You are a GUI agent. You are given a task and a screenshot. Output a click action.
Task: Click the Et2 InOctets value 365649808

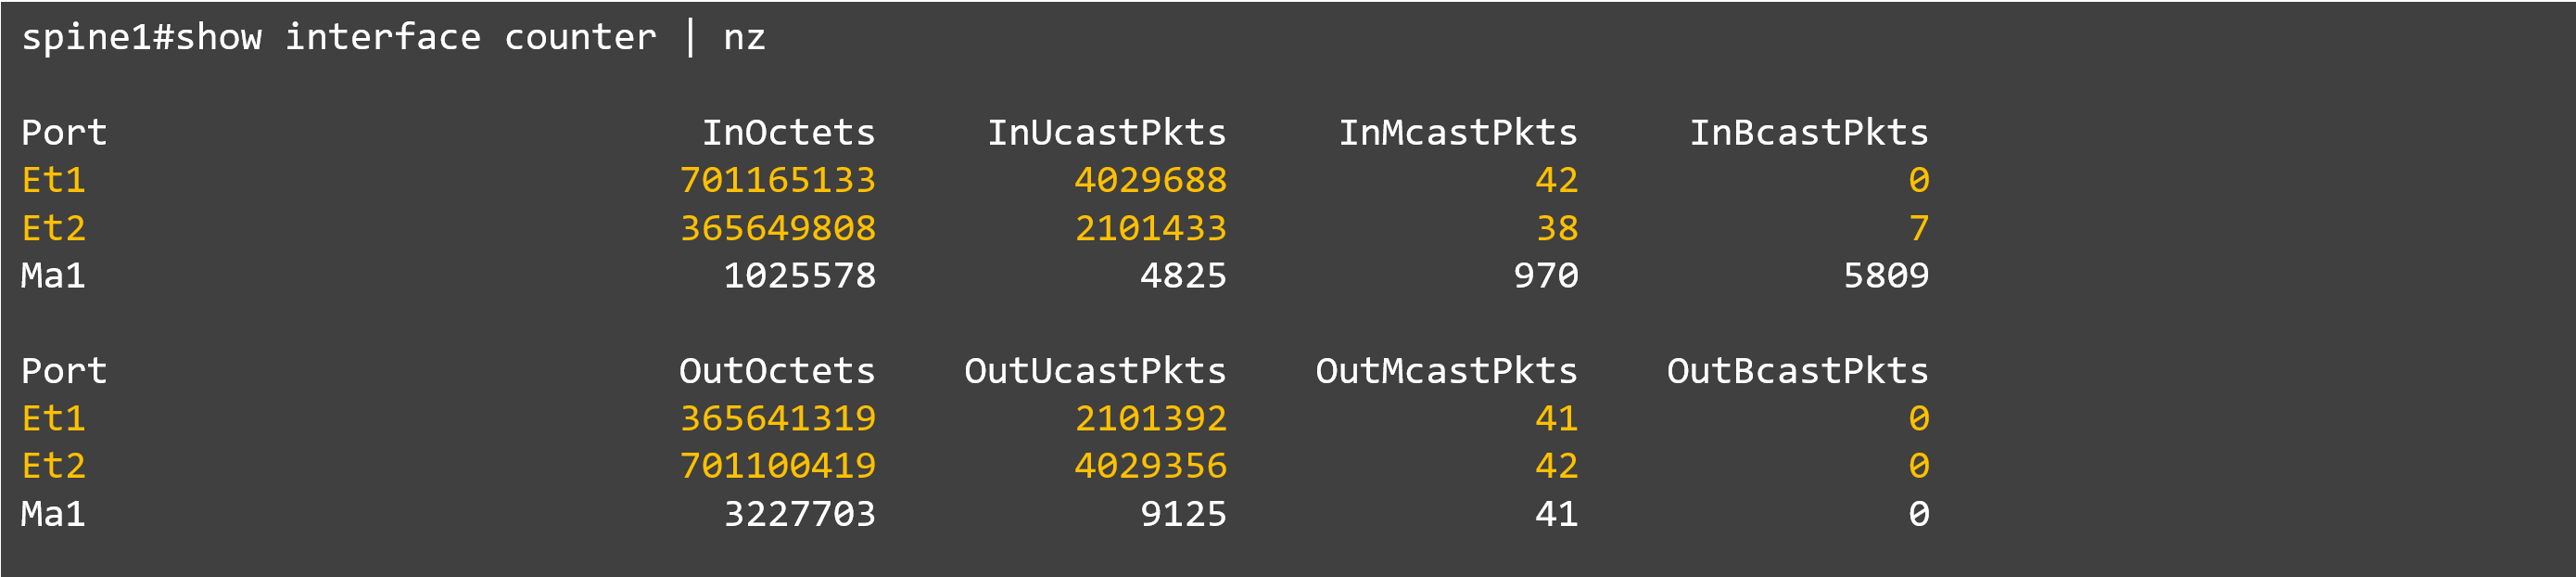coord(777,229)
